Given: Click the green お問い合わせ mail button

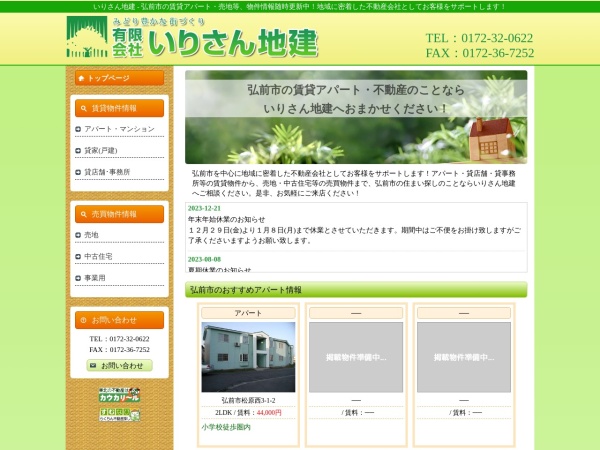Looking at the screenshot, I should click(x=119, y=365).
